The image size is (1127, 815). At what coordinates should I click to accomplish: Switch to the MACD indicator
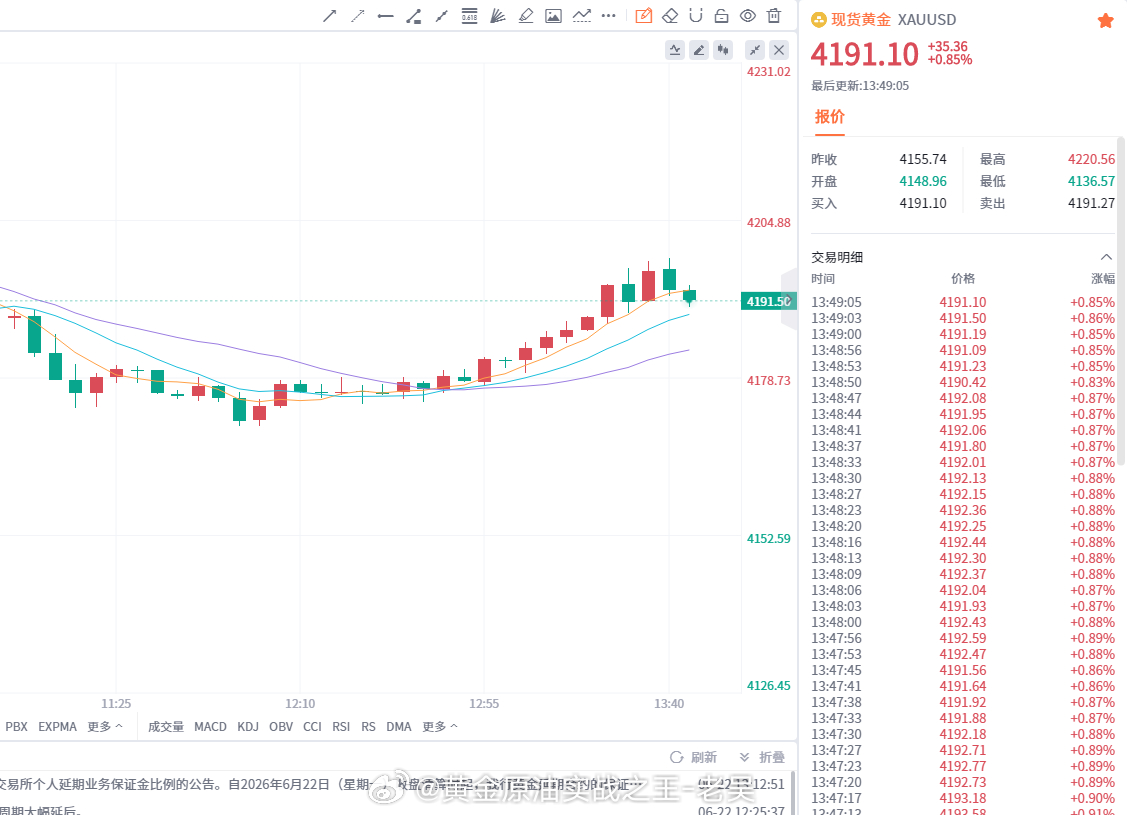point(211,727)
